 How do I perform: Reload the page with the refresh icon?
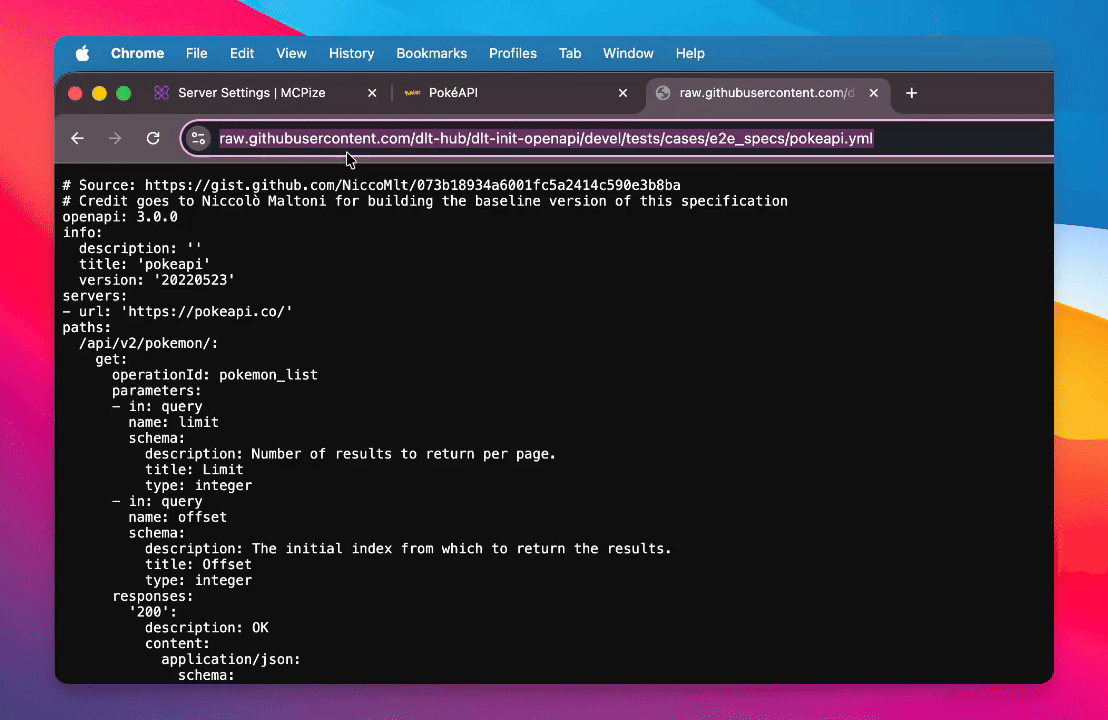pyautogui.click(x=153, y=139)
